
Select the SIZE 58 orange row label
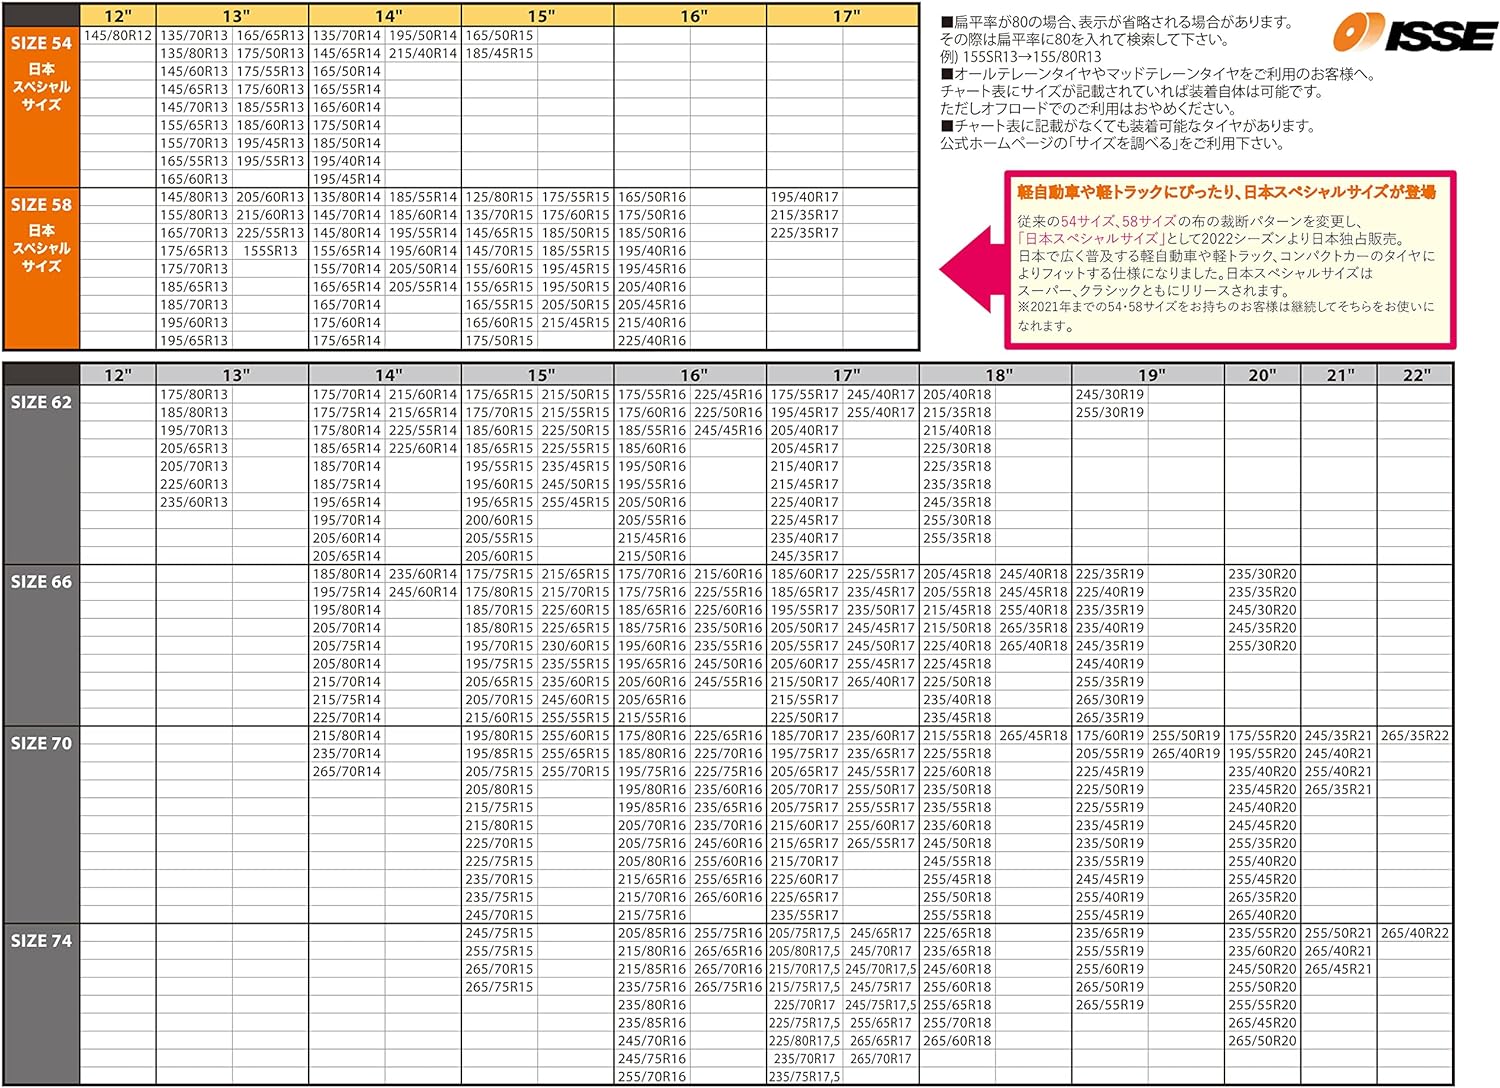coord(41,204)
